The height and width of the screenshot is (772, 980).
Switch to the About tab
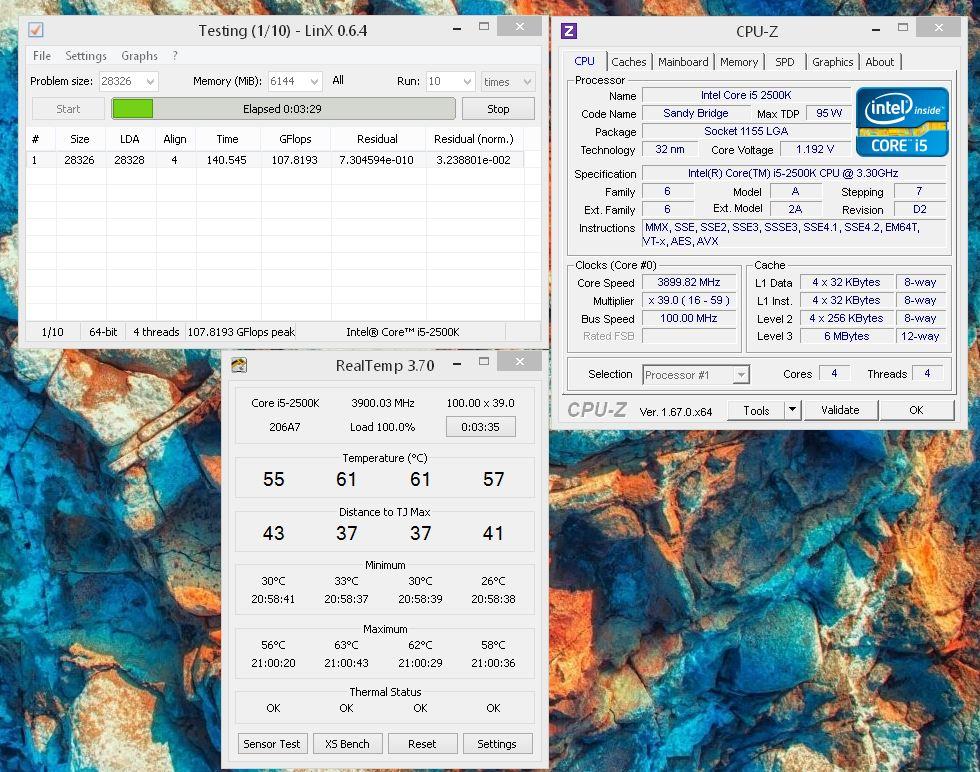(879, 62)
